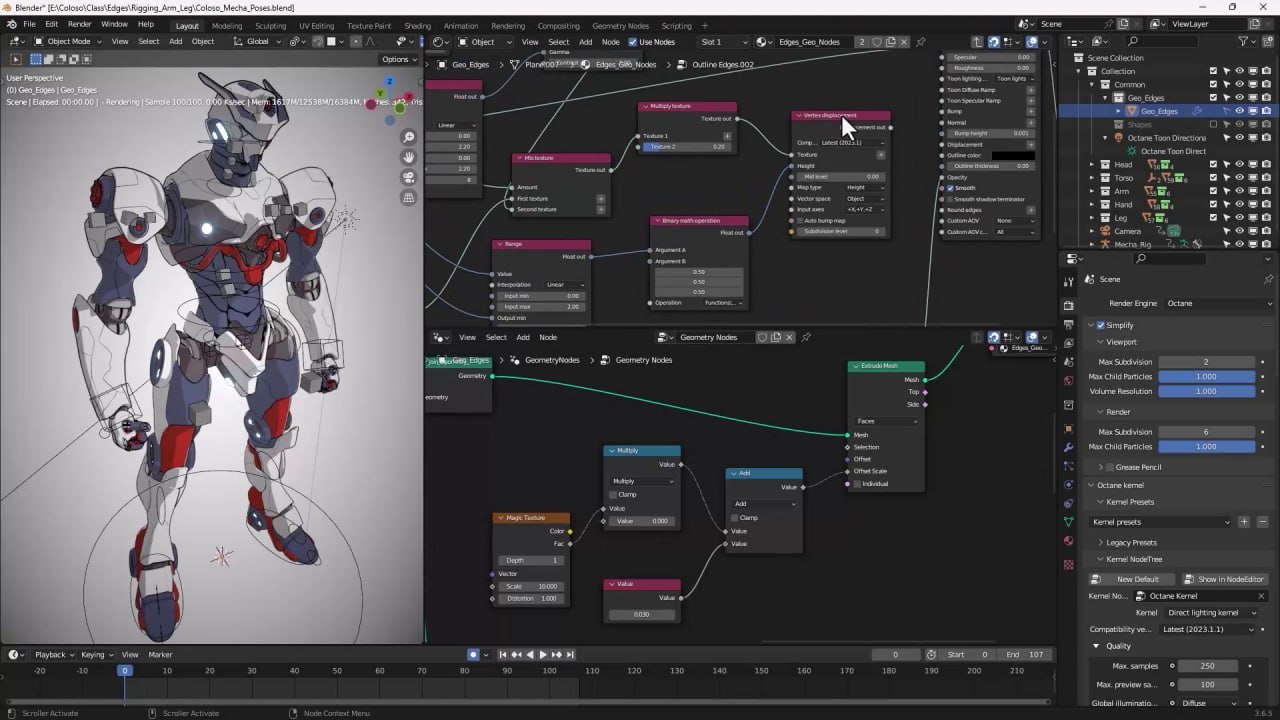Hide Camera with its eye icon
1280x720 pixels.
pos(1239,231)
